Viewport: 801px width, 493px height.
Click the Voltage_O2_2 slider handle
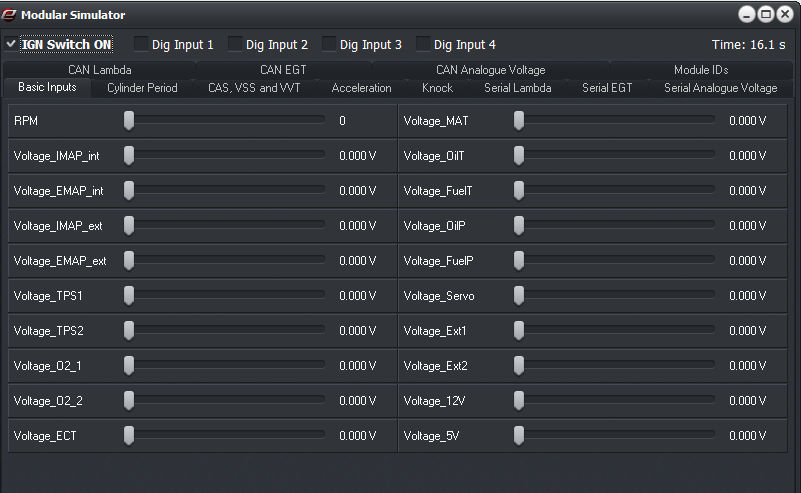129,401
